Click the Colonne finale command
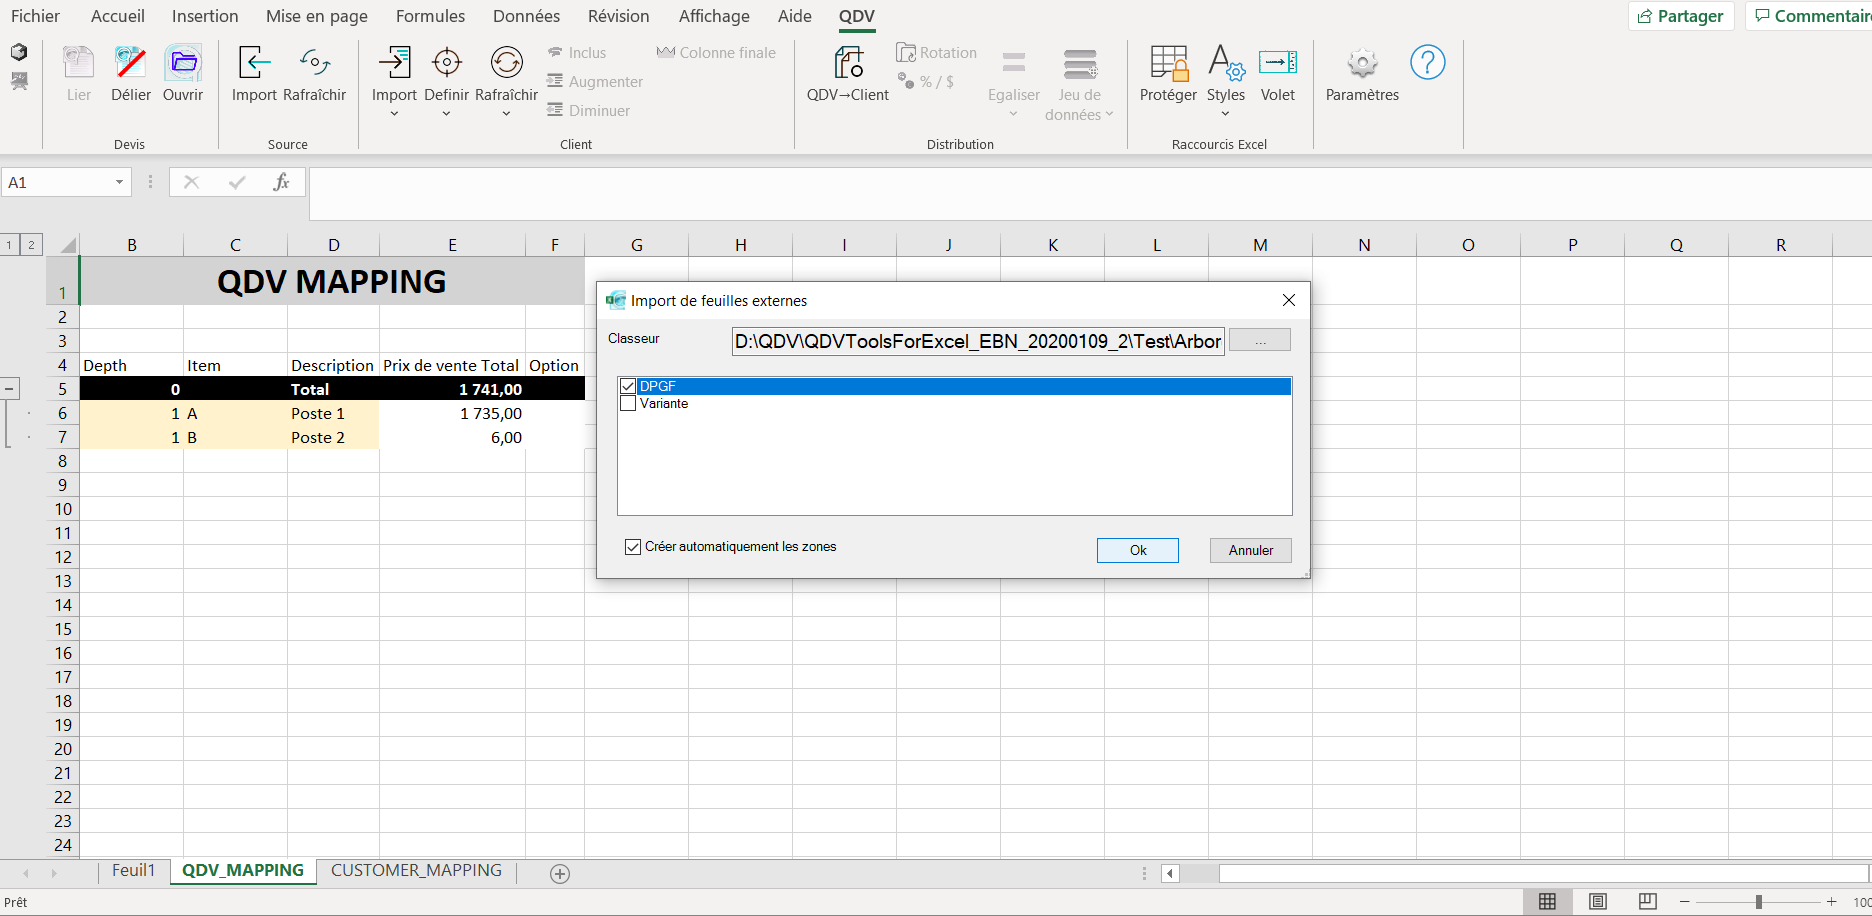This screenshot has width=1872, height=916. pyautogui.click(x=716, y=53)
